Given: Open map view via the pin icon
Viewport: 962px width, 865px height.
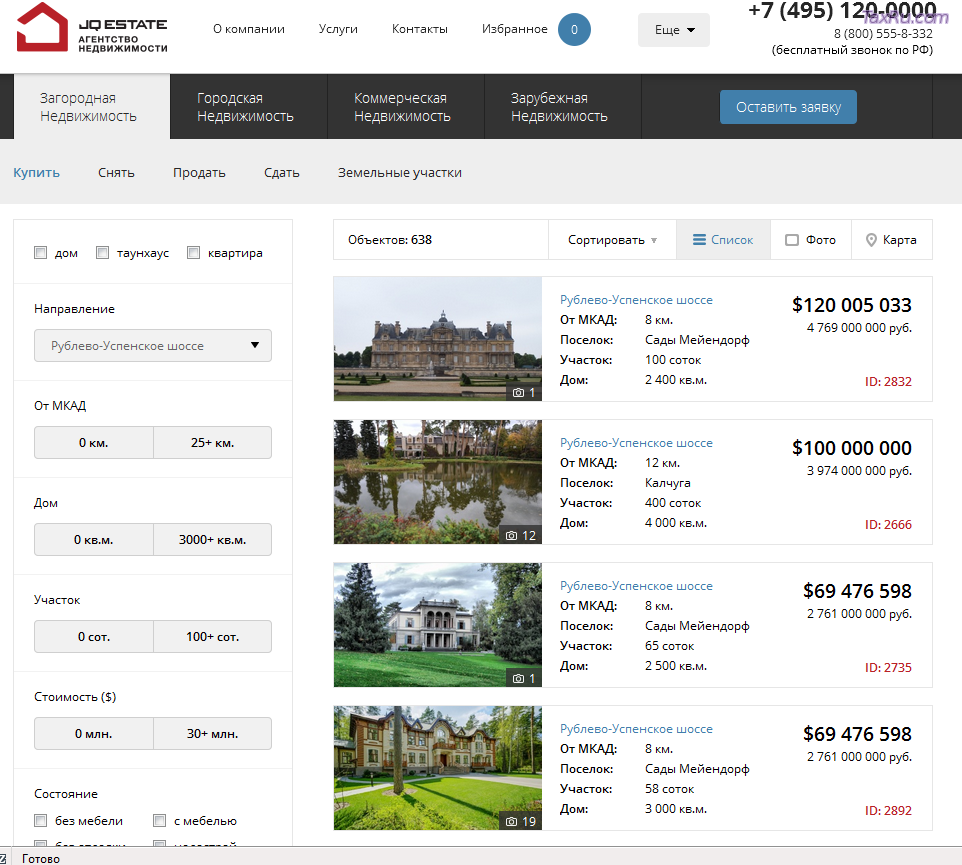Looking at the screenshot, I should (x=871, y=240).
